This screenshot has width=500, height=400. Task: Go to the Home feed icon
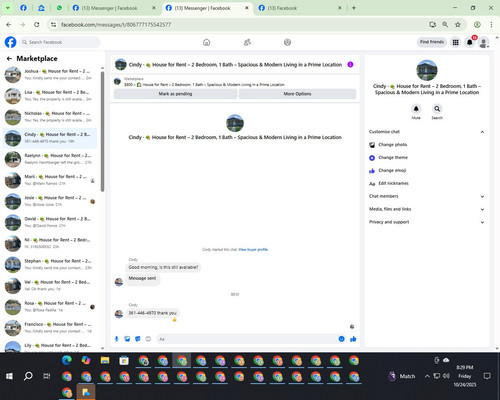tap(206, 42)
